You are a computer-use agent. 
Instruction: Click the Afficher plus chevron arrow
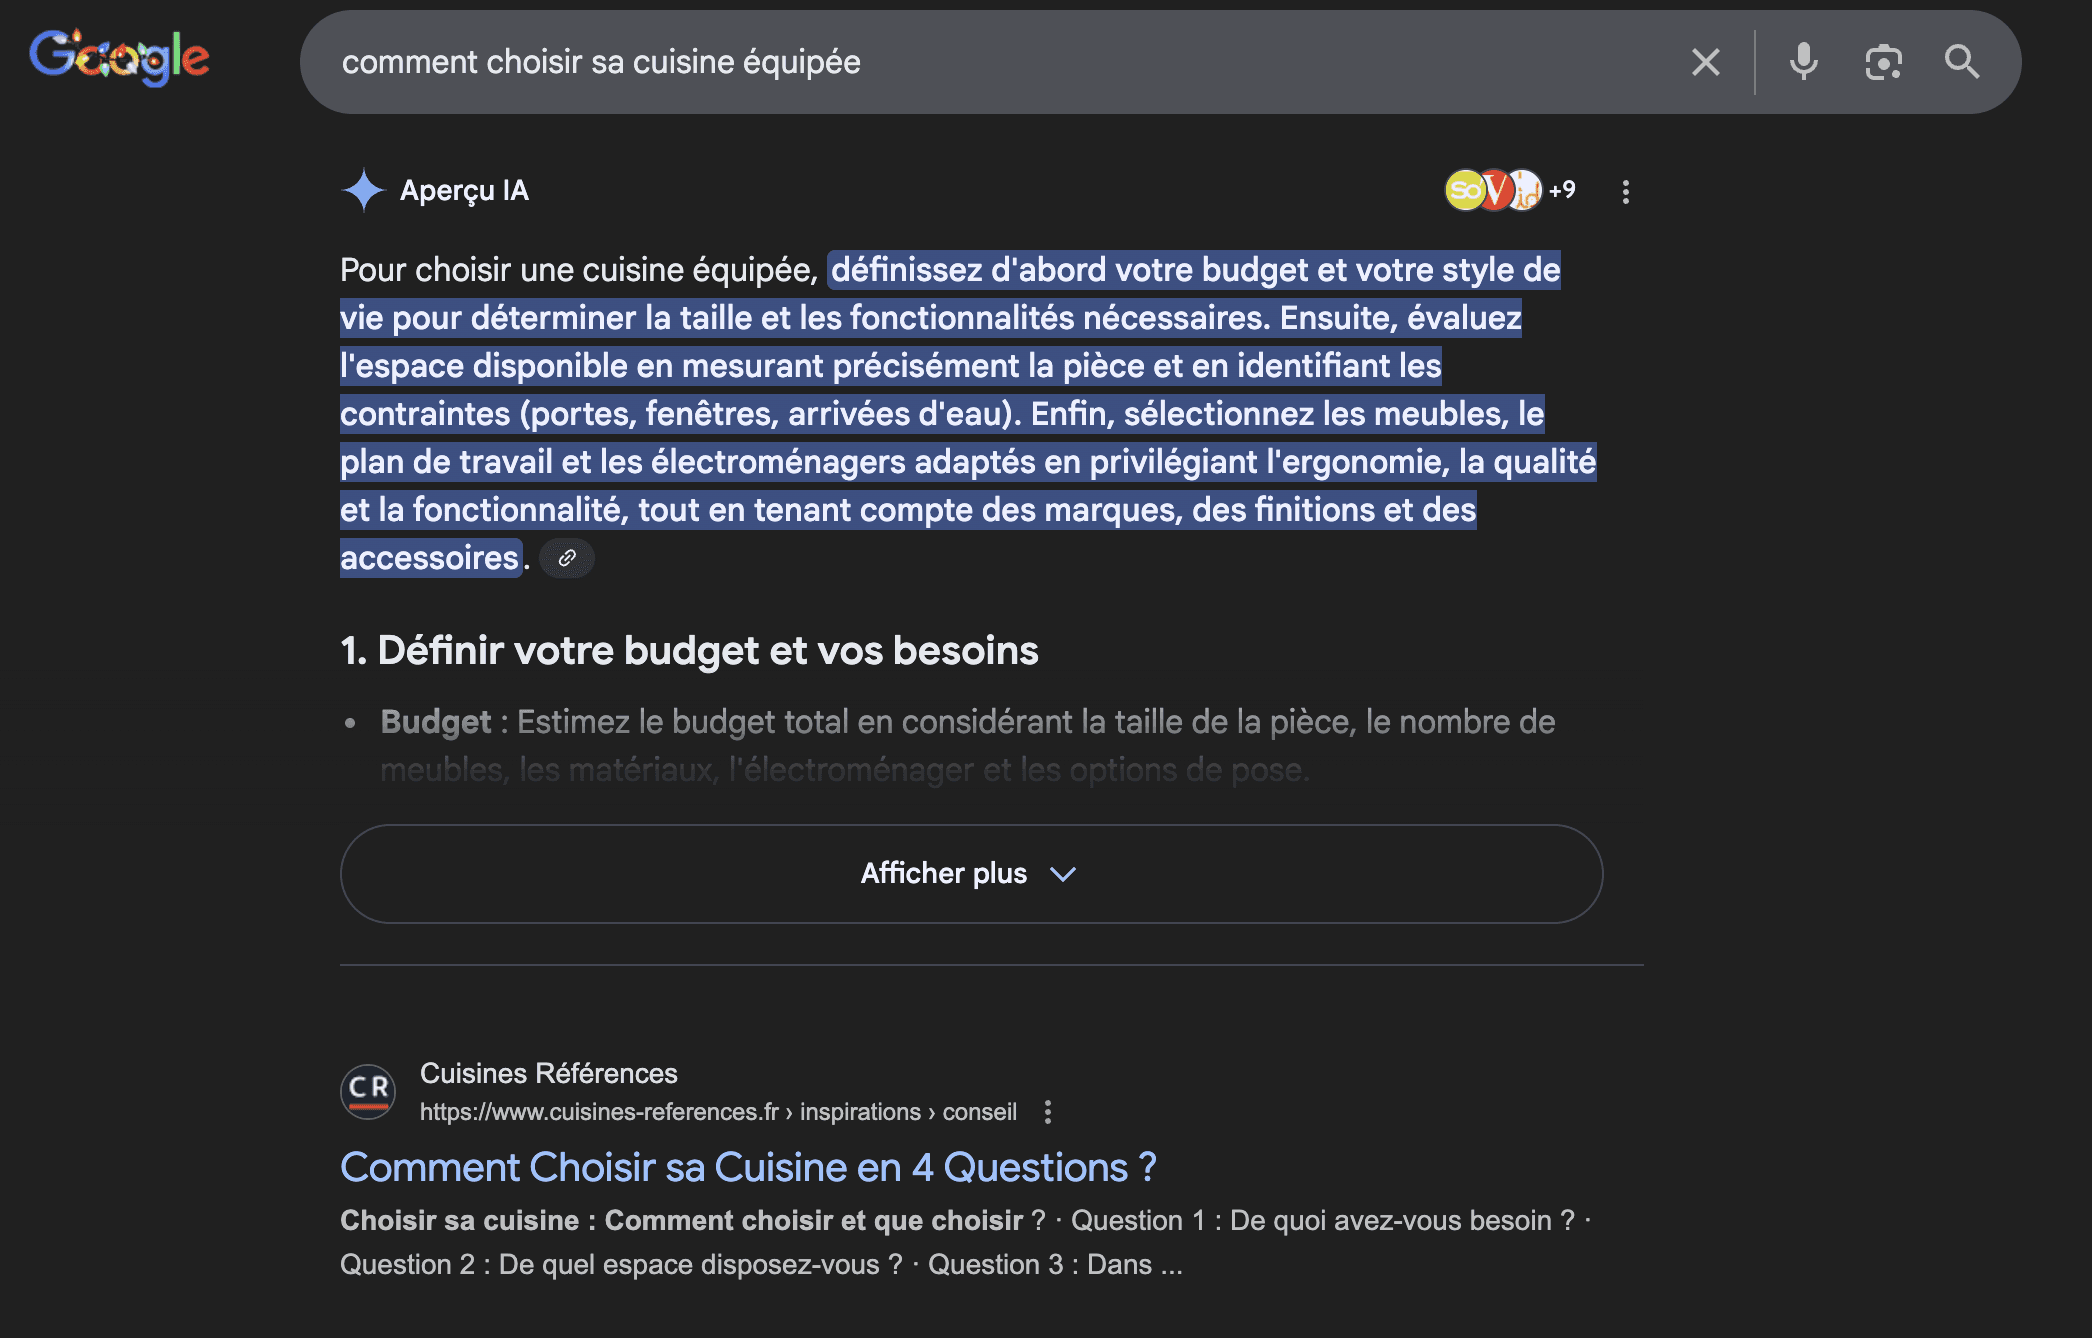point(1063,874)
